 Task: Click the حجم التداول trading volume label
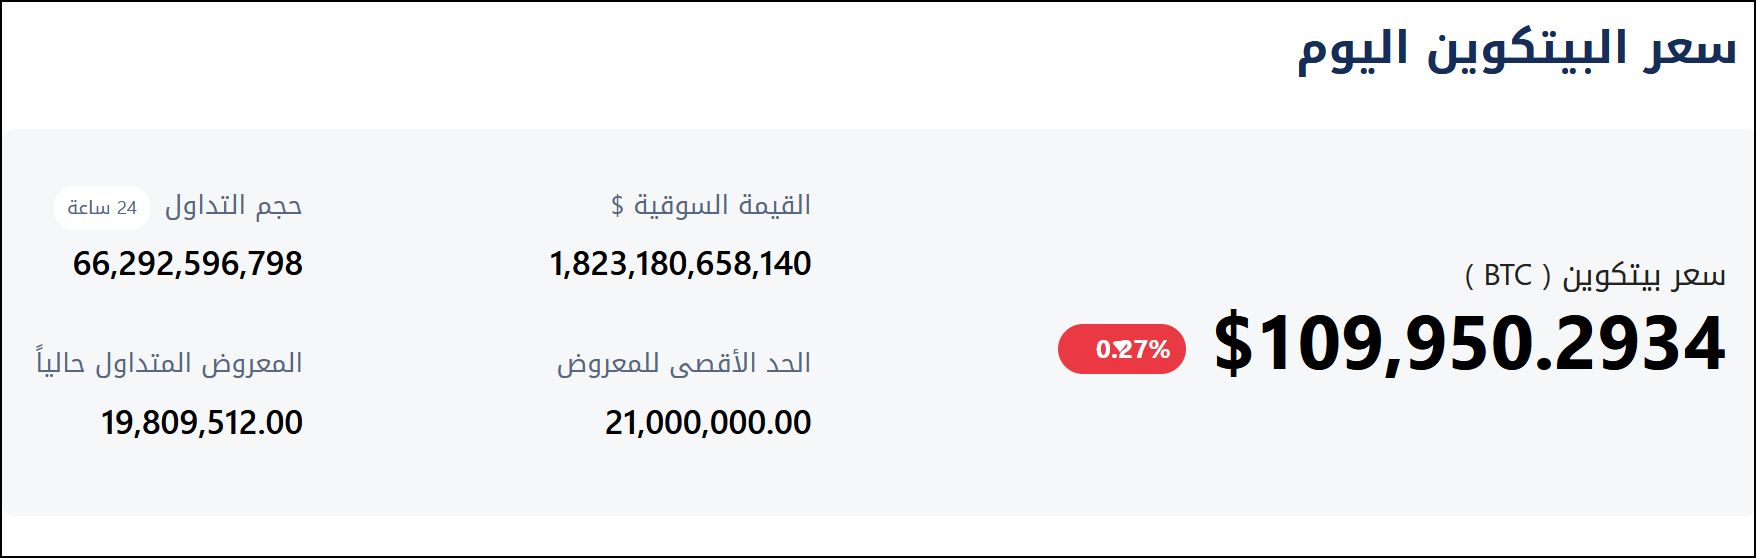pos(233,206)
